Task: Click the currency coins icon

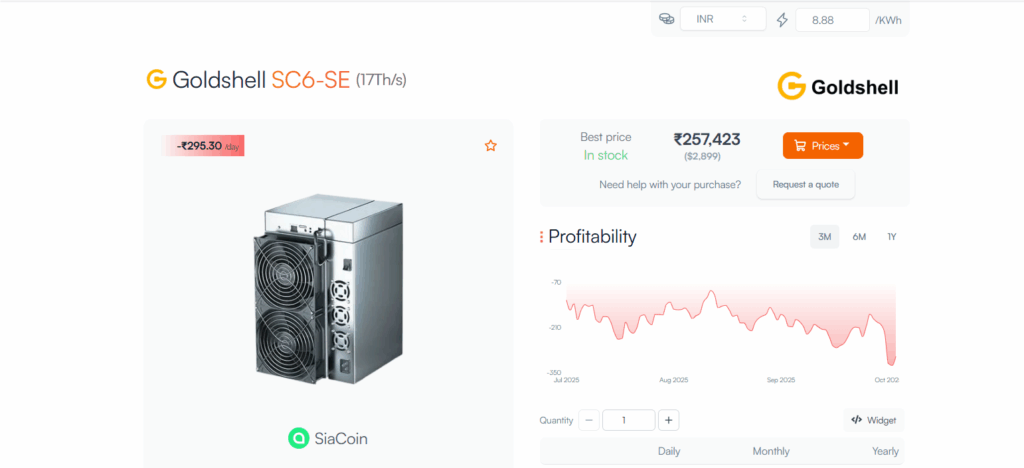Action: [x=666, y=19]
